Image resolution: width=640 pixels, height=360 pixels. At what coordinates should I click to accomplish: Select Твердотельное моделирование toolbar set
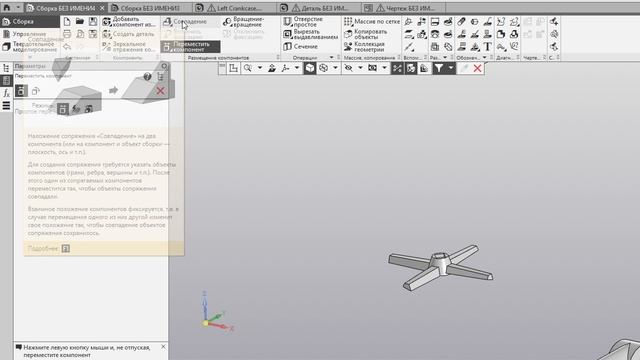coord(30,47)
